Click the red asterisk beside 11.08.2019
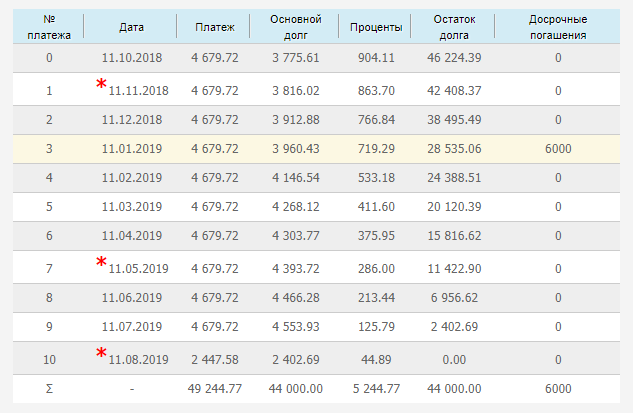 (101, 352)
